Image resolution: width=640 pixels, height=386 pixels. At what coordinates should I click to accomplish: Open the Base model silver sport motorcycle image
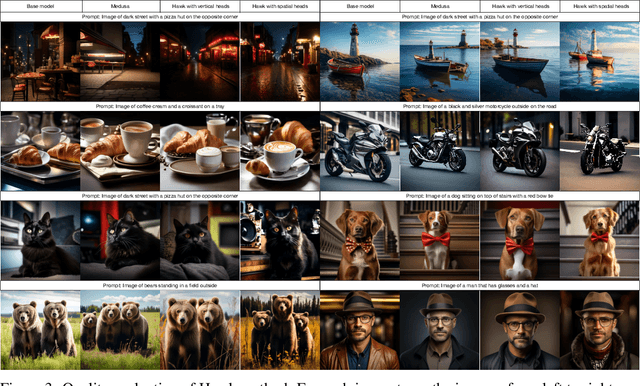pyautogui.click(x=360, y=151)
